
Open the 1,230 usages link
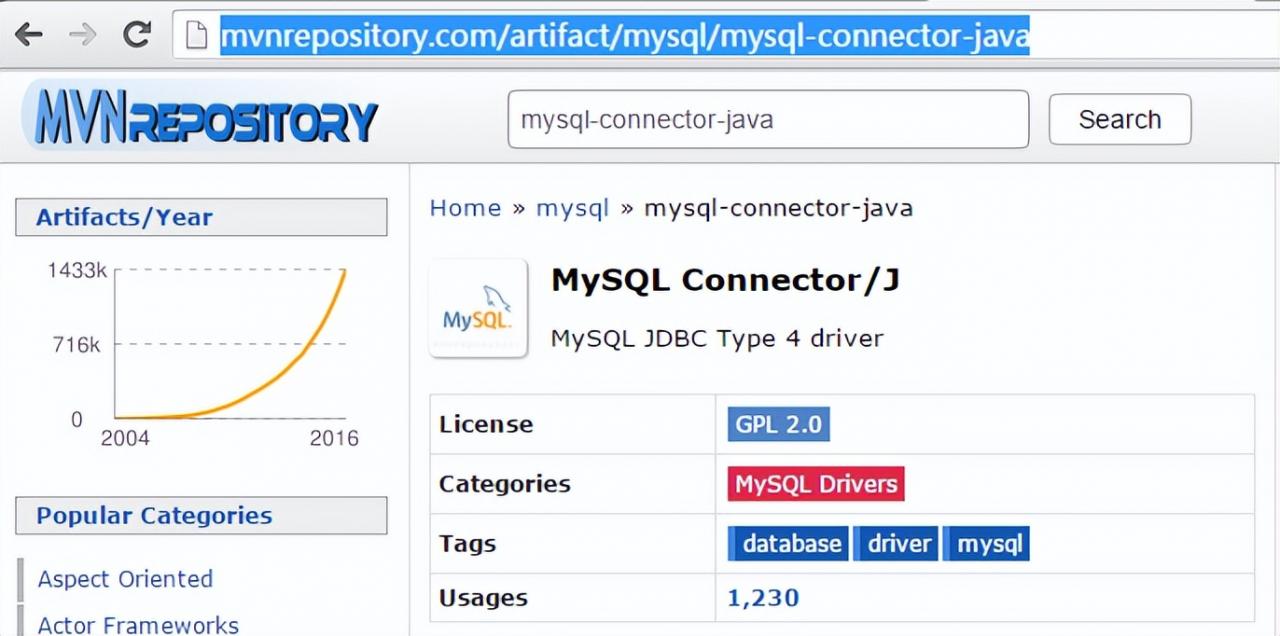763,598
